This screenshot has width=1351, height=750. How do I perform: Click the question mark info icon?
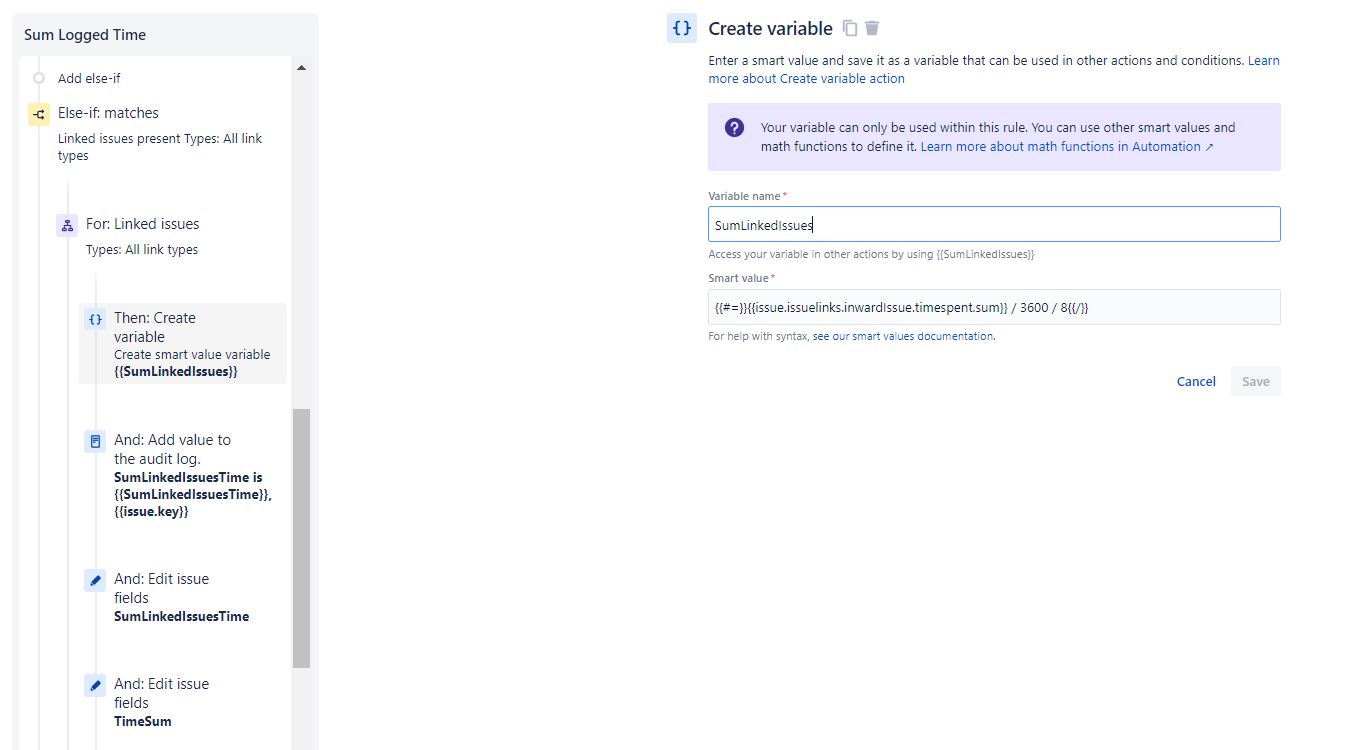[x=734, y=128]
